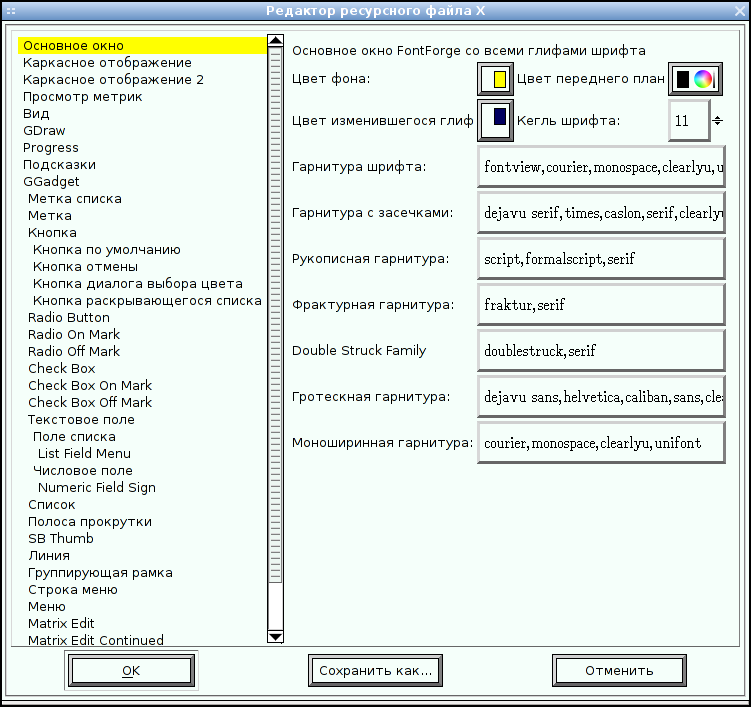Screen dimensions: 751x707
Task: Select Matrix Edit Continued item
Action: [x=96, y=640]
